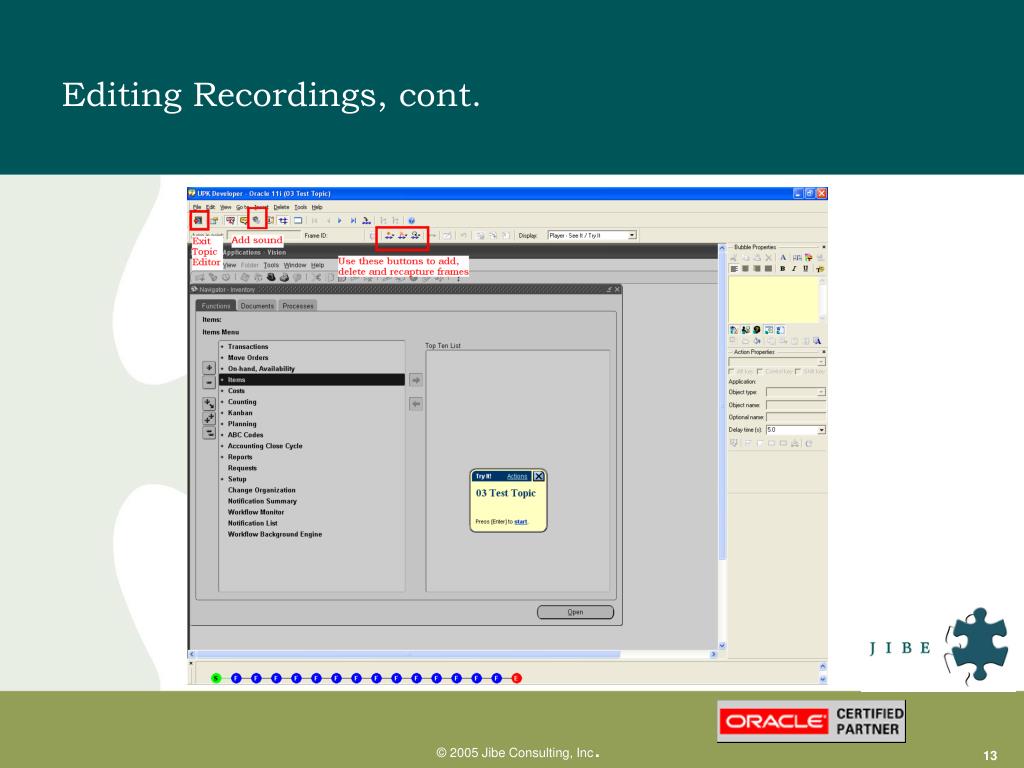
Task: Click the black hat icon in Oracle toolbar
Action: click(271, 278)
